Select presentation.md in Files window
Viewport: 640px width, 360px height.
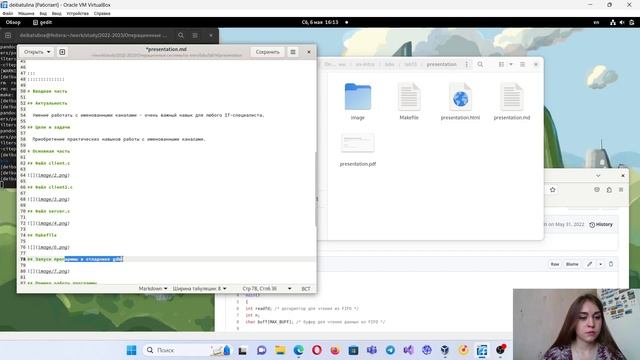coord(511,101)
